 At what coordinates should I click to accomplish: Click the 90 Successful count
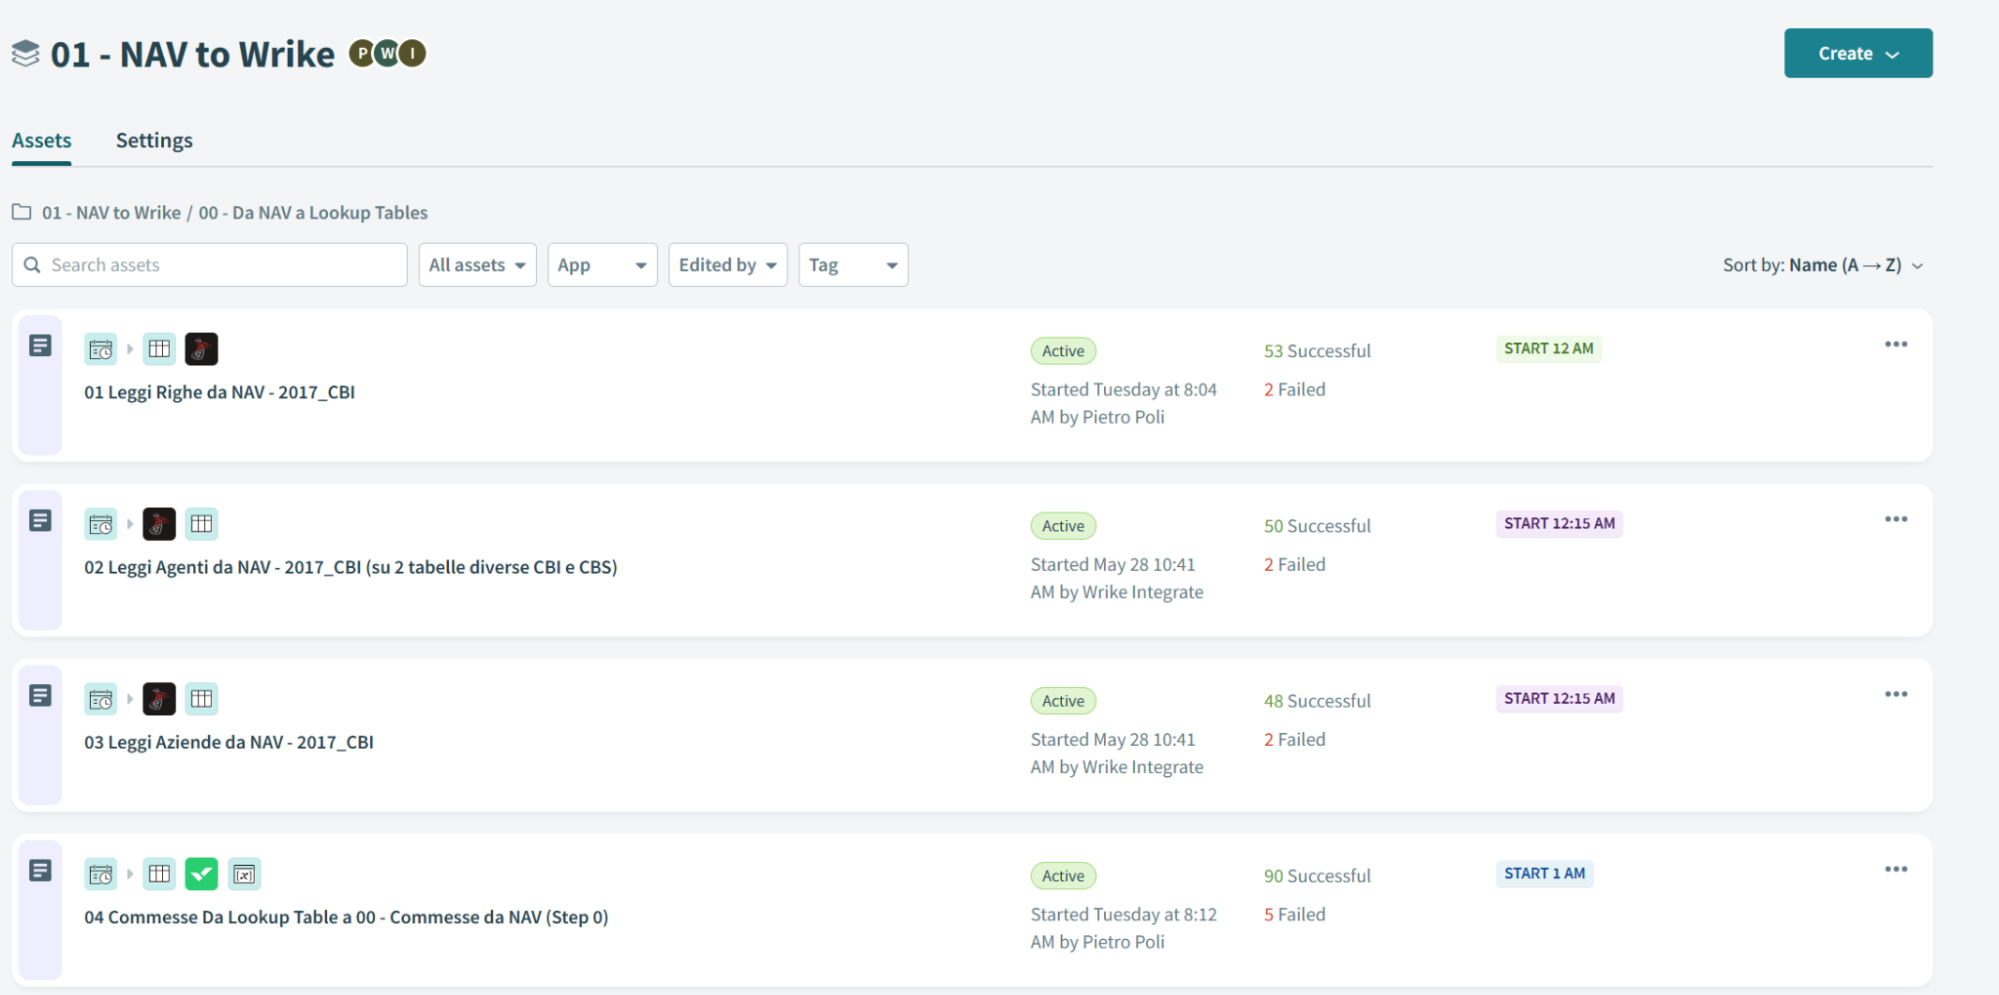click(x=1317, y=876)
